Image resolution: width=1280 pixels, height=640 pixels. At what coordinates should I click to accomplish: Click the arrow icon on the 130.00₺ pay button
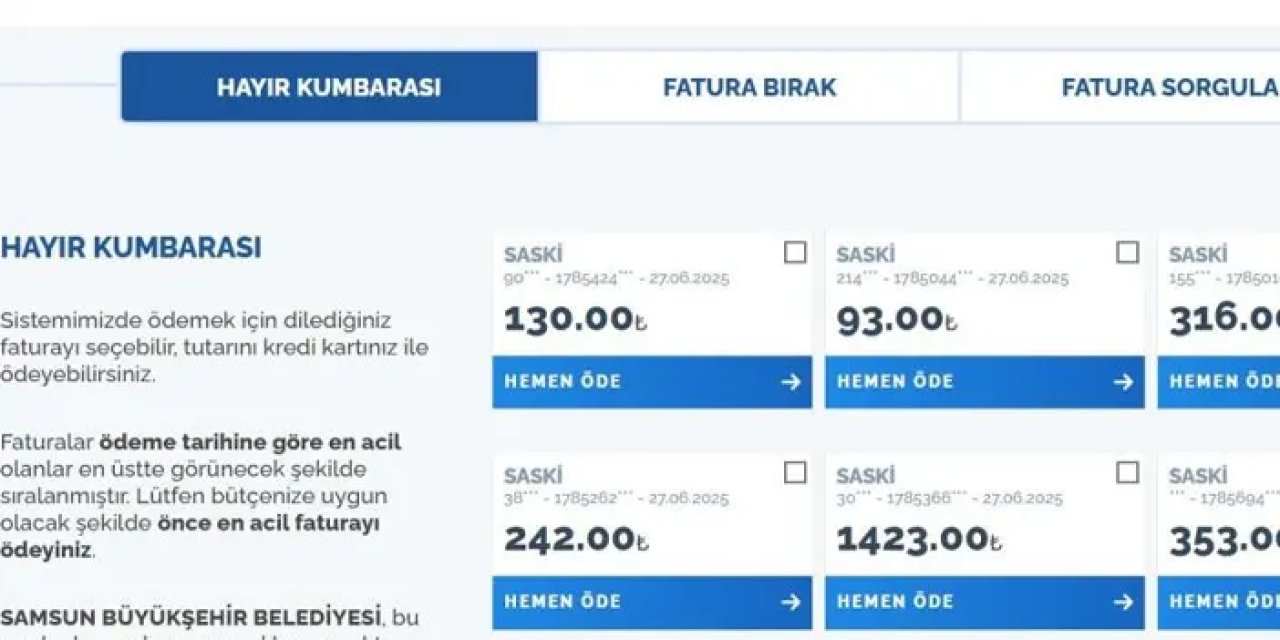tap(790, 381)
